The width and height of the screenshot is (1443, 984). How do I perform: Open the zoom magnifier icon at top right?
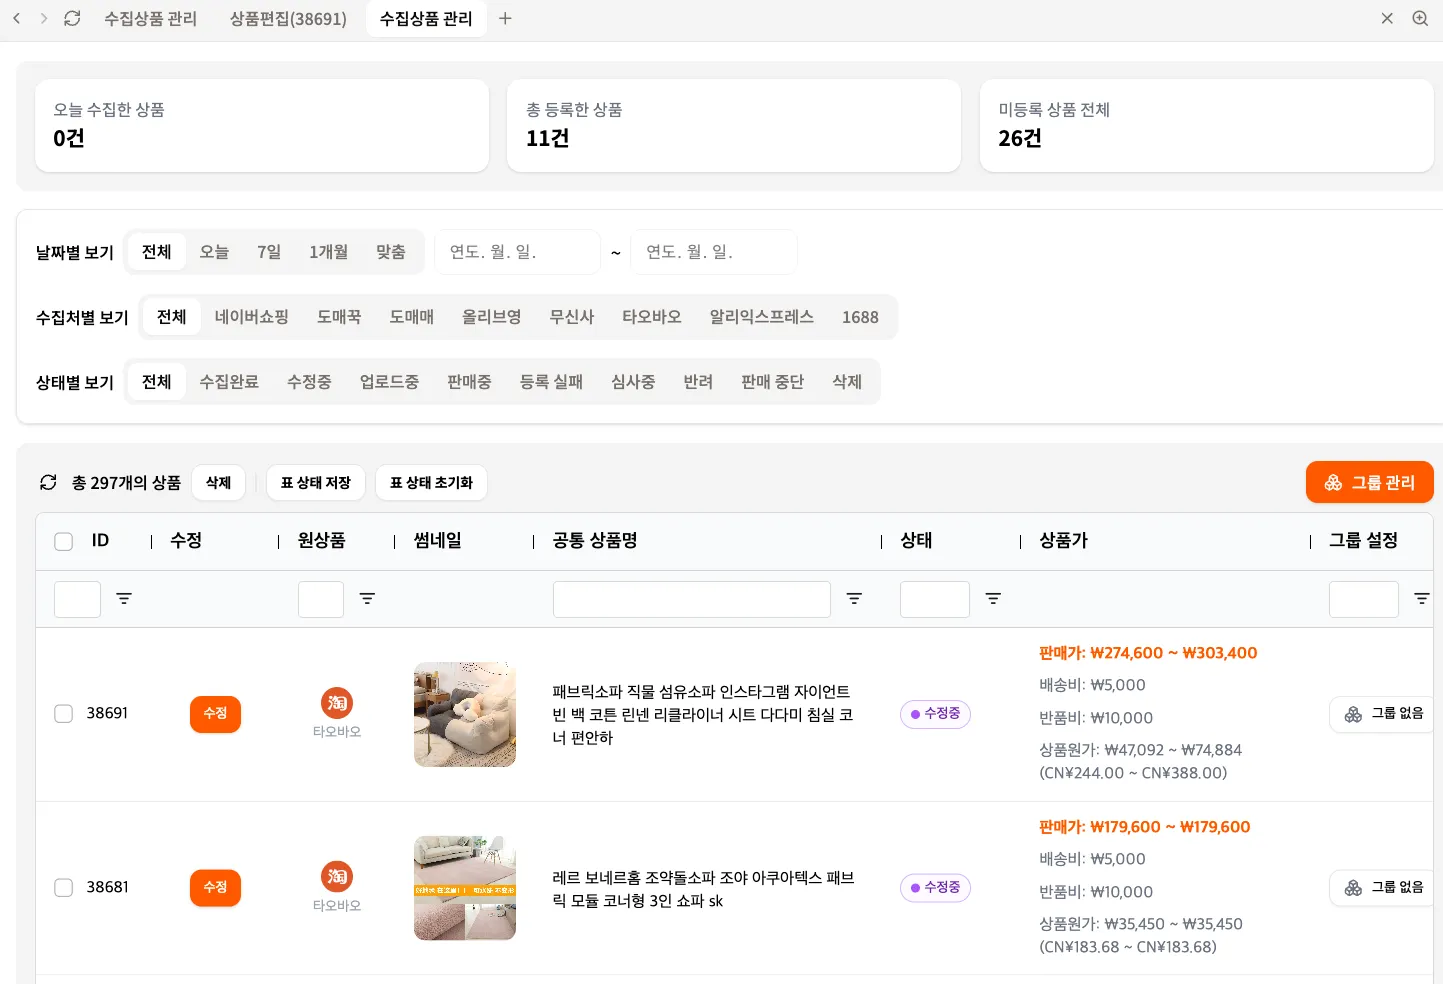[x=1420, y=18]
